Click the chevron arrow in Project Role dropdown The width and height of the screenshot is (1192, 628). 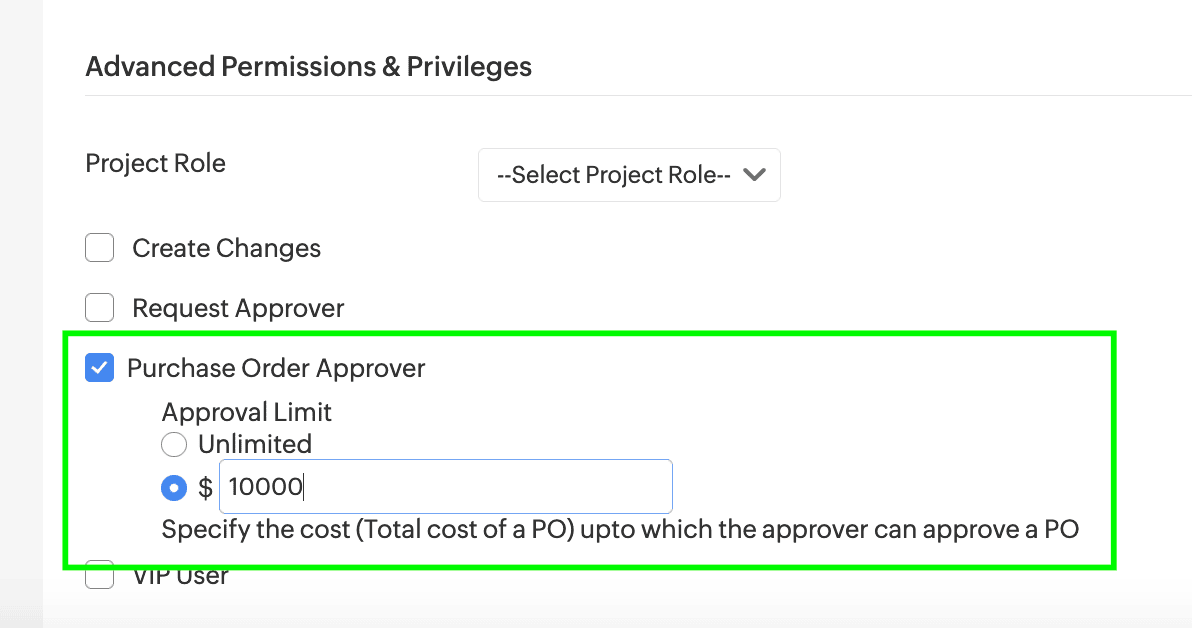[755, 175]
